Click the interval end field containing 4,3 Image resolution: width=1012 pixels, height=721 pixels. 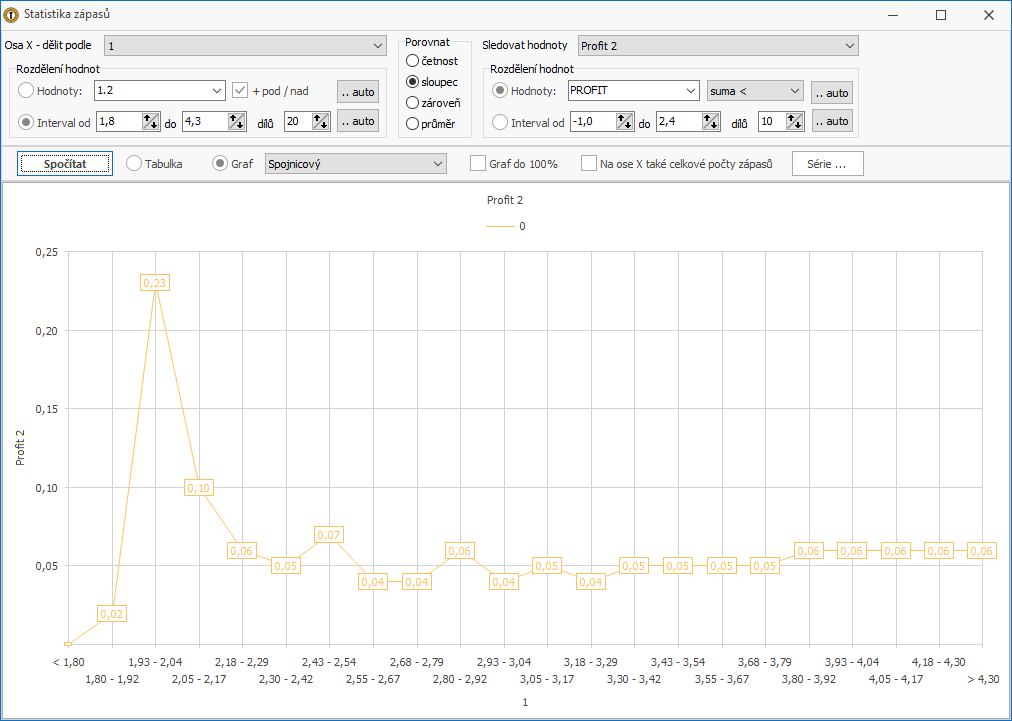coord(206,121)
